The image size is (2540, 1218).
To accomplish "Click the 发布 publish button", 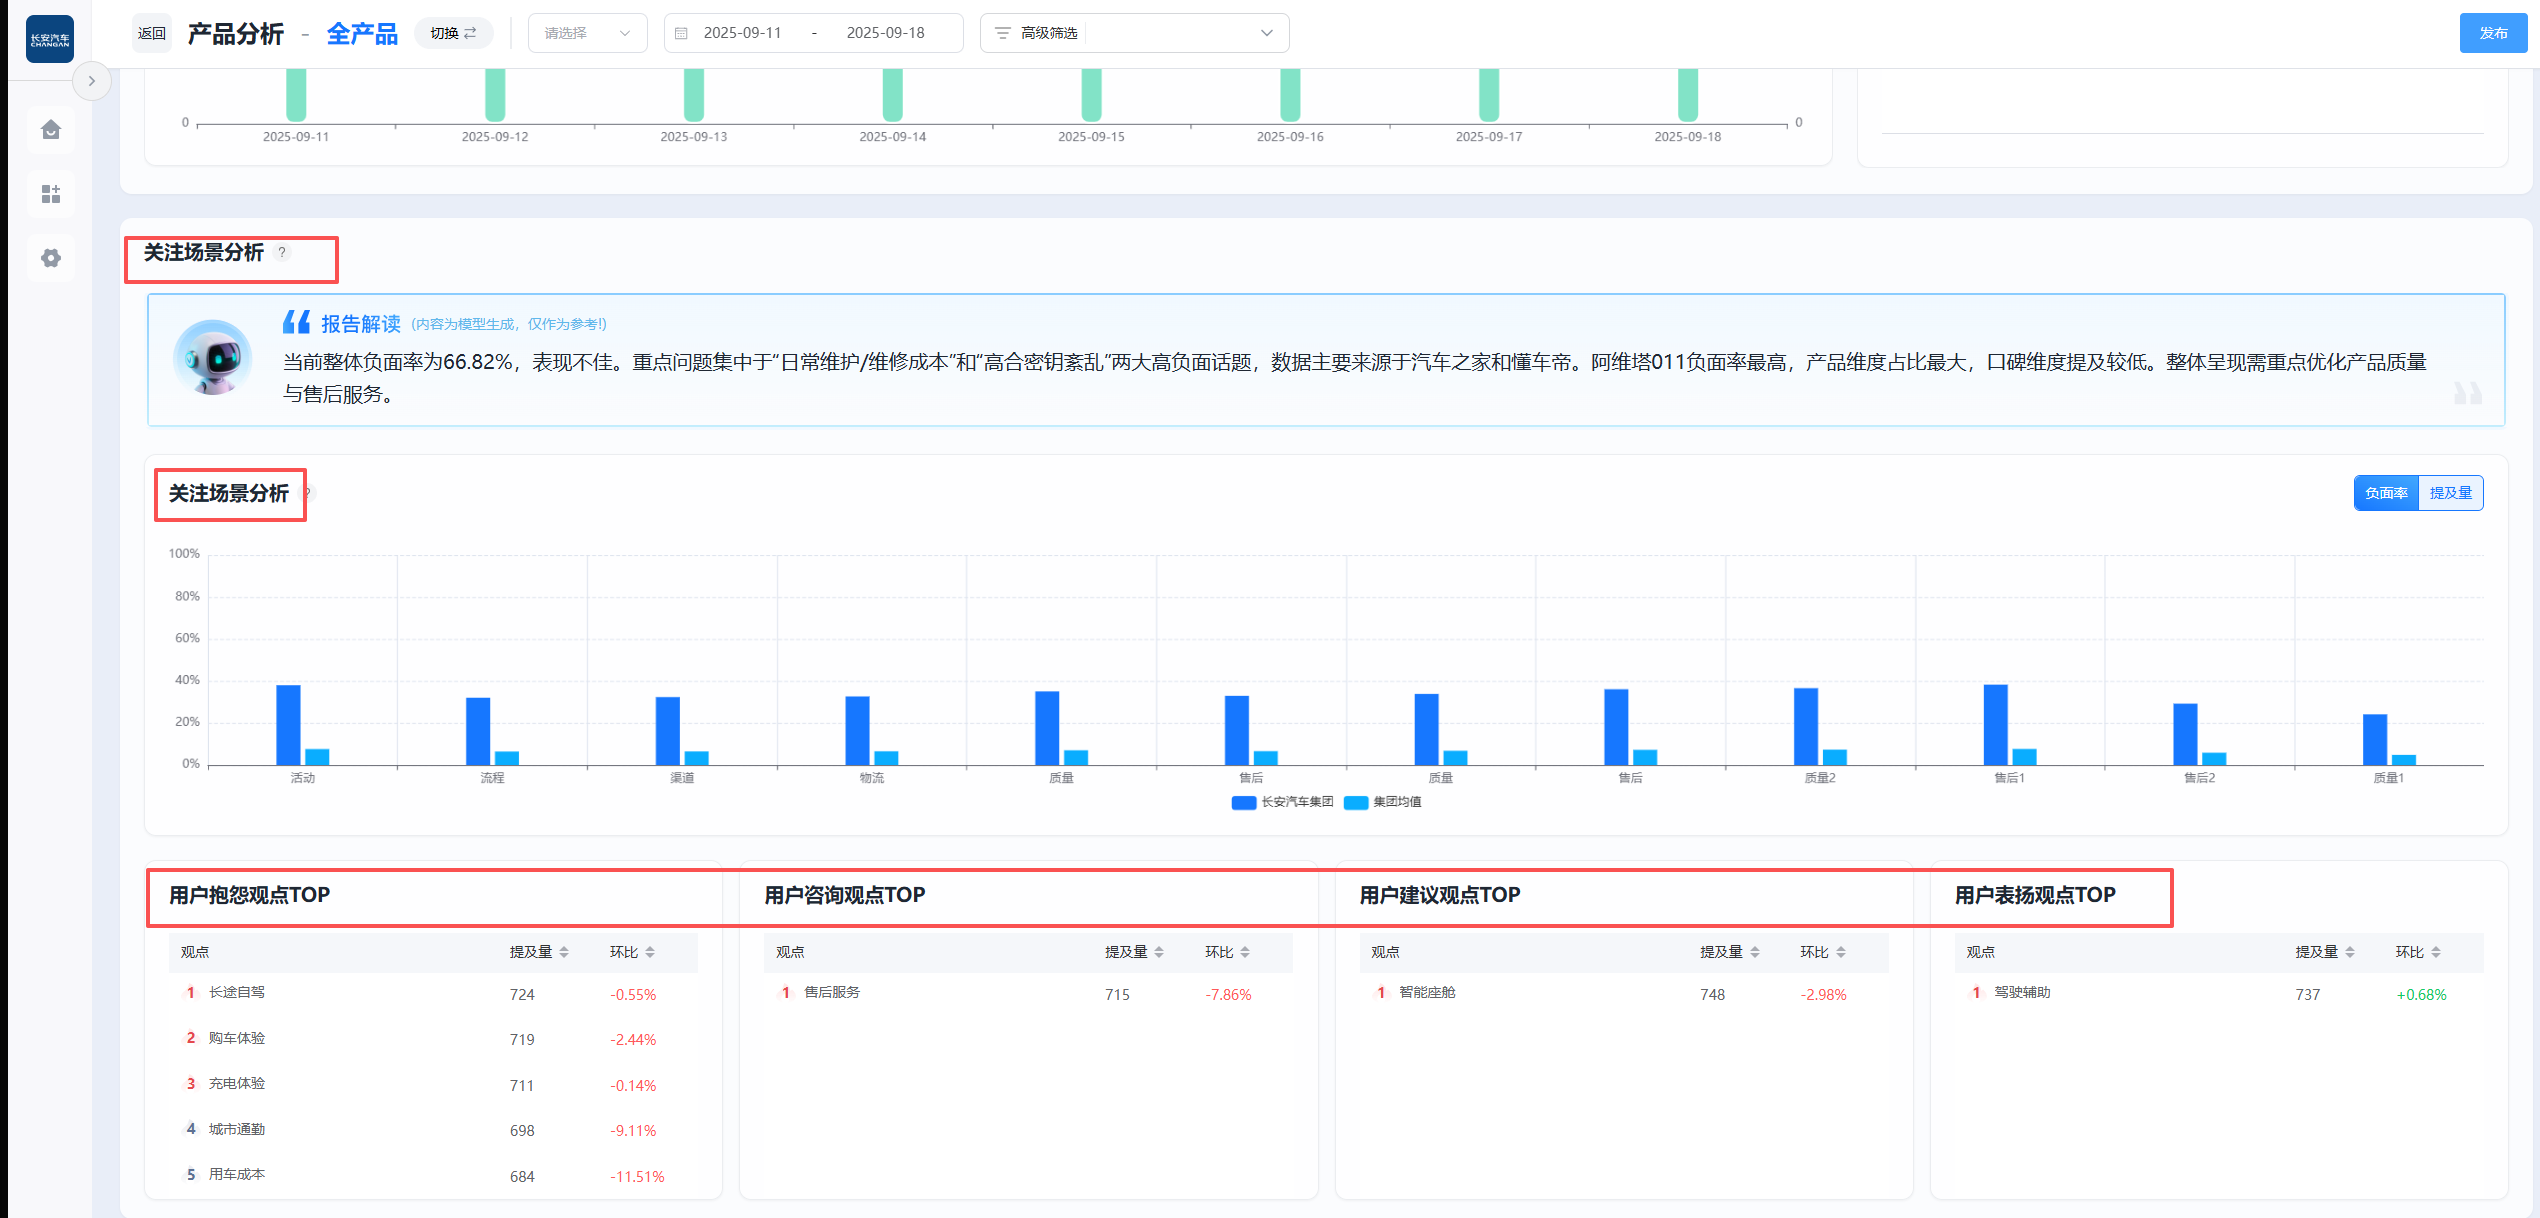I will 2493,33.
